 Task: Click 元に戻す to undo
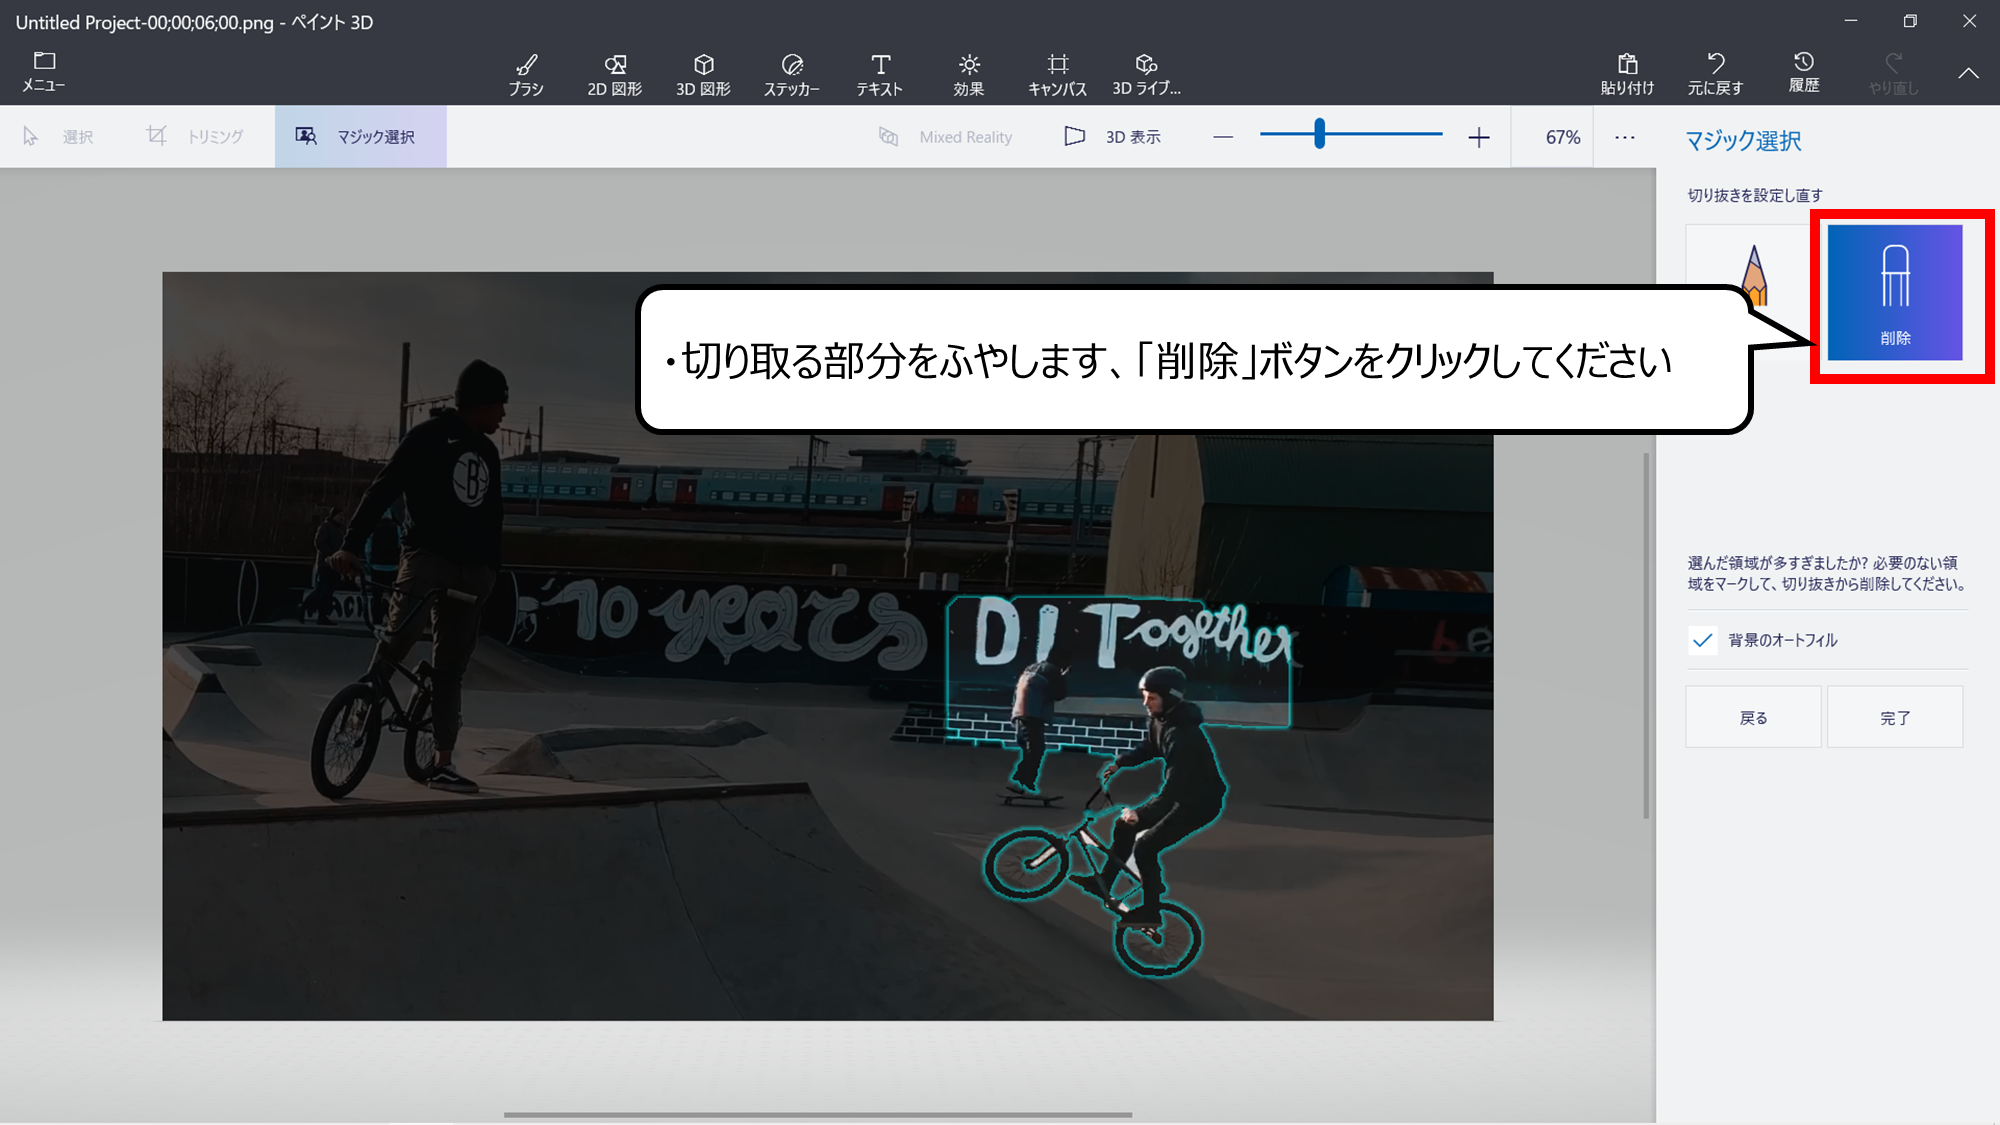click(1715, 75)
